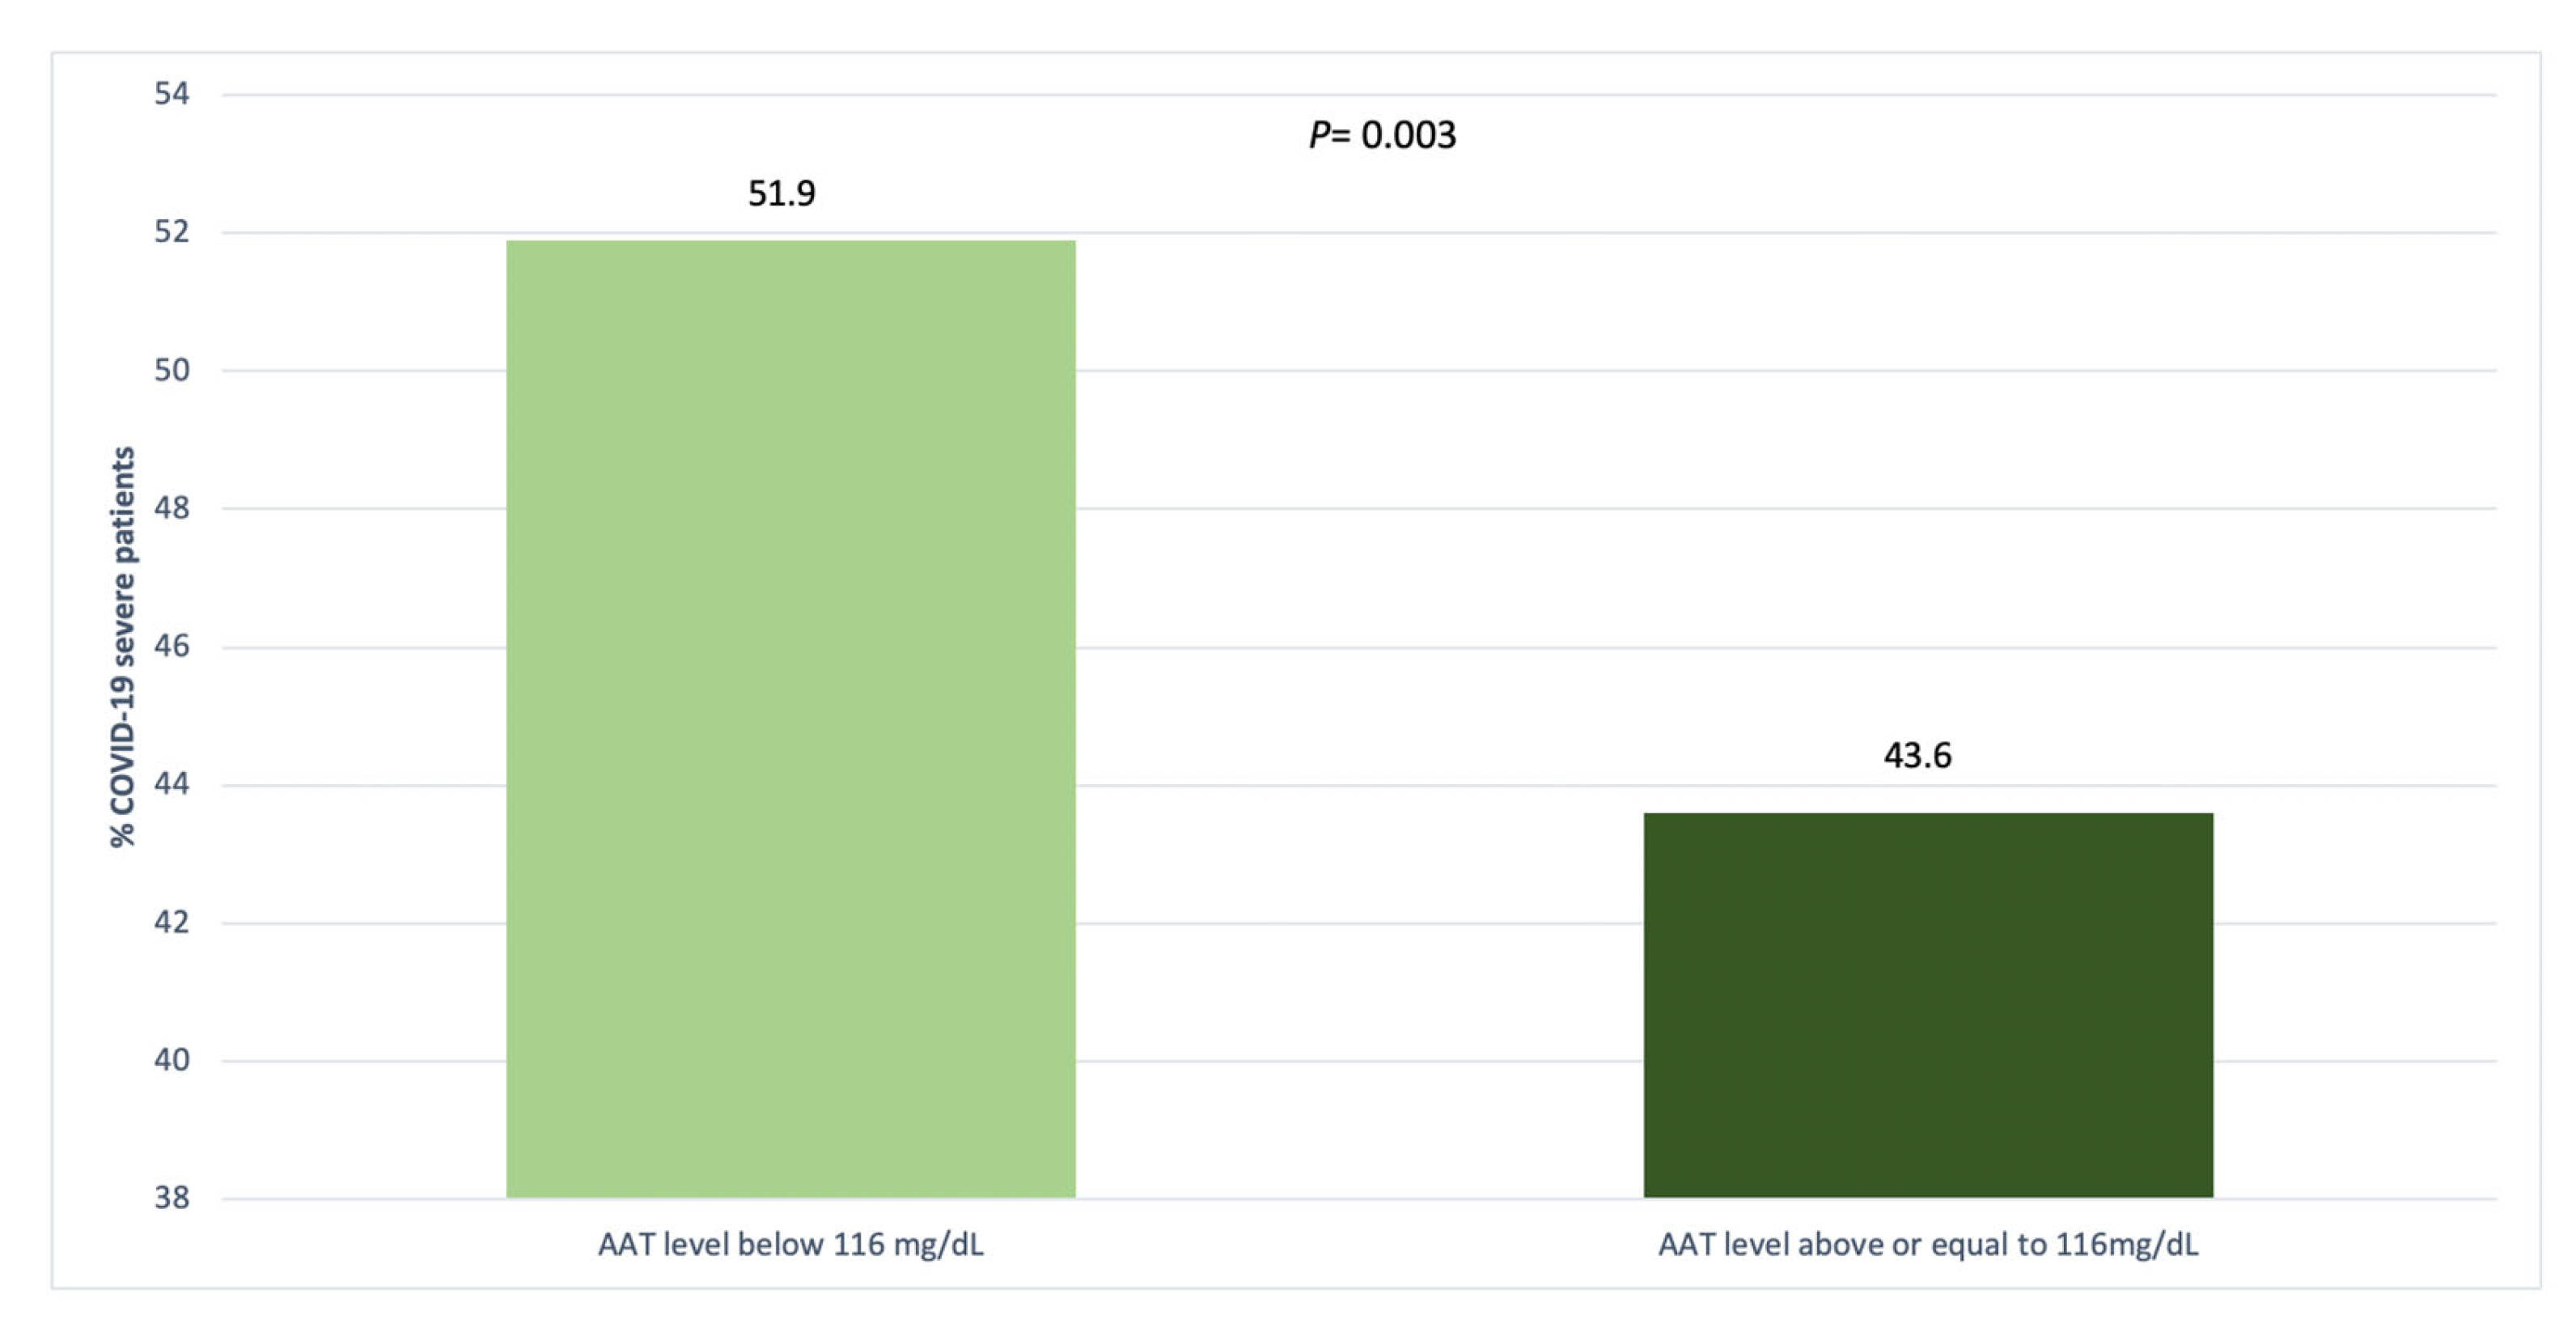The height and width of the screenshot is (1332, 2576).
Task: Click the P= 0.003 annotation text
Action: [x=1382, y=135]
